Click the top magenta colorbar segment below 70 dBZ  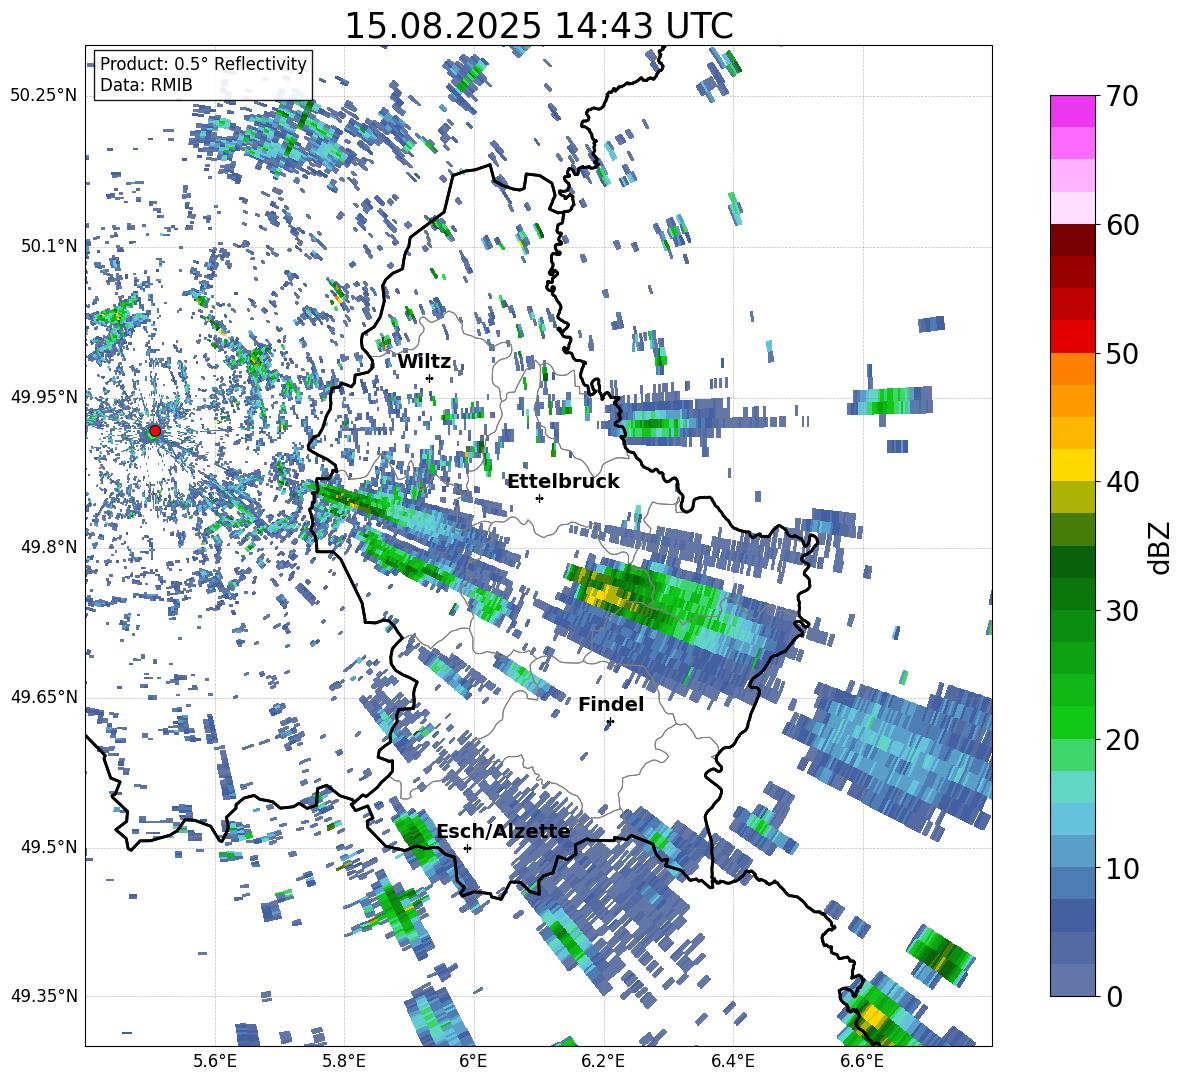1072,112
